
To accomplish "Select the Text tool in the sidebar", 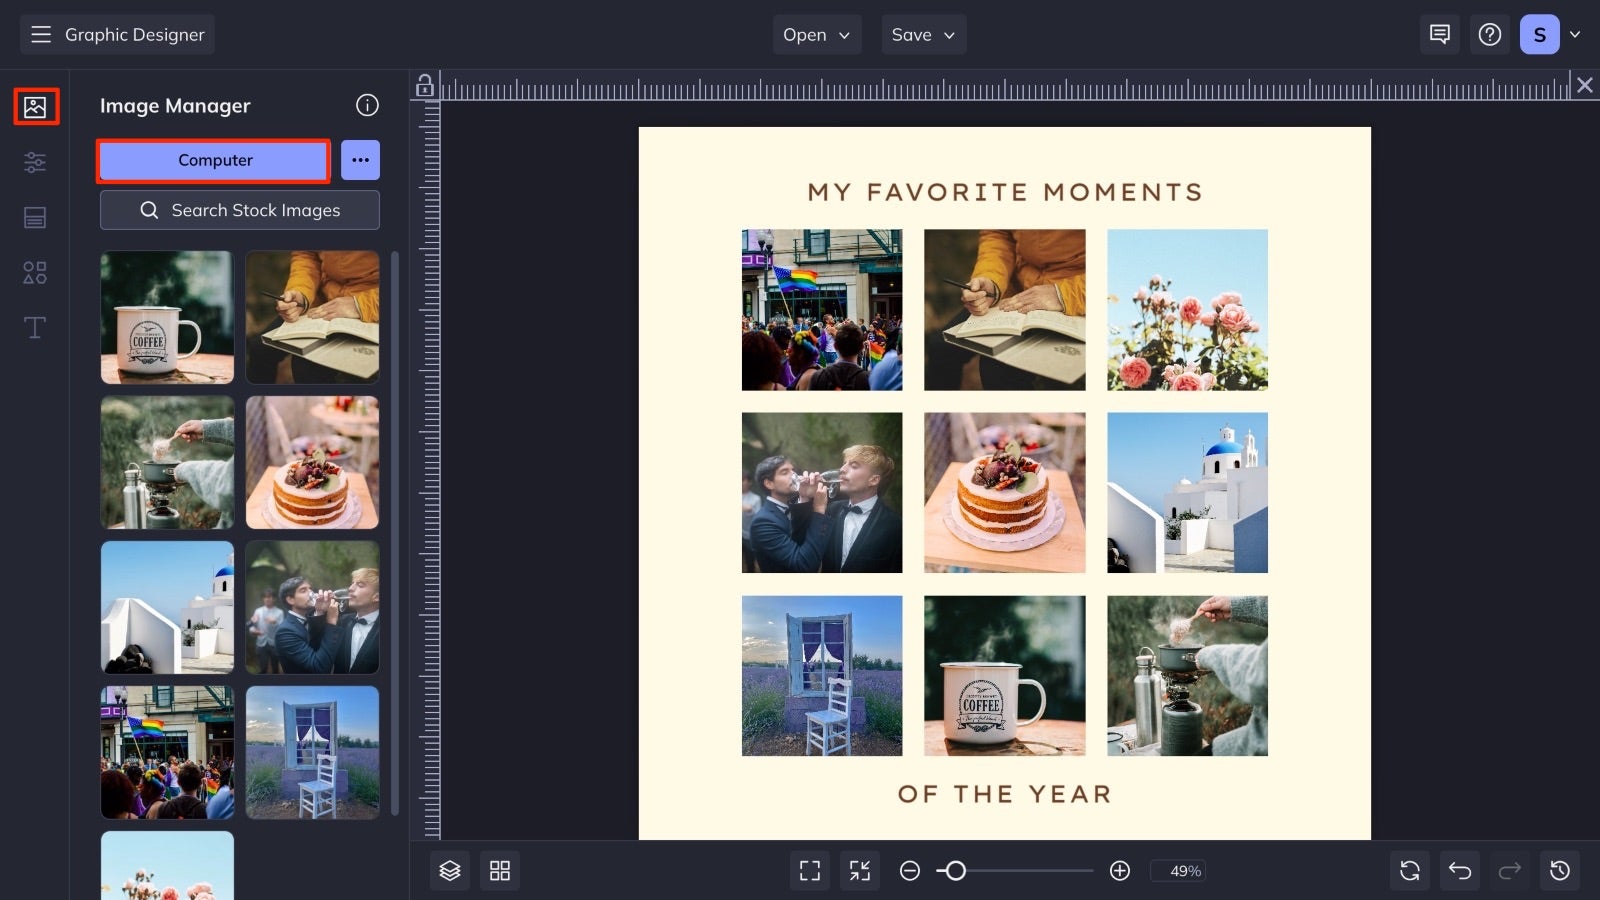I will (x=35, y=327).
